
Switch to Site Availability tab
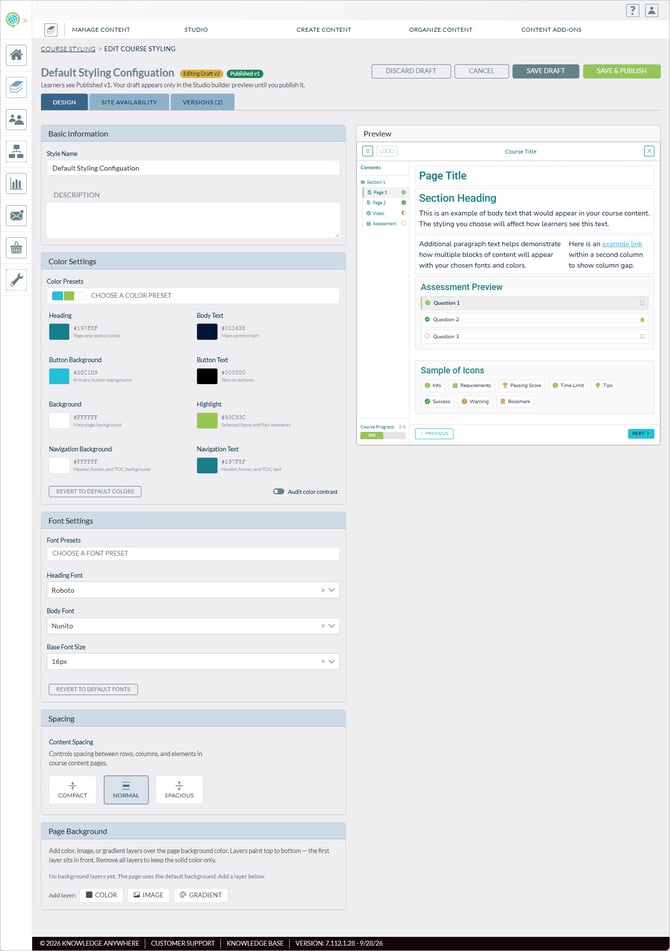coord(129,102)
